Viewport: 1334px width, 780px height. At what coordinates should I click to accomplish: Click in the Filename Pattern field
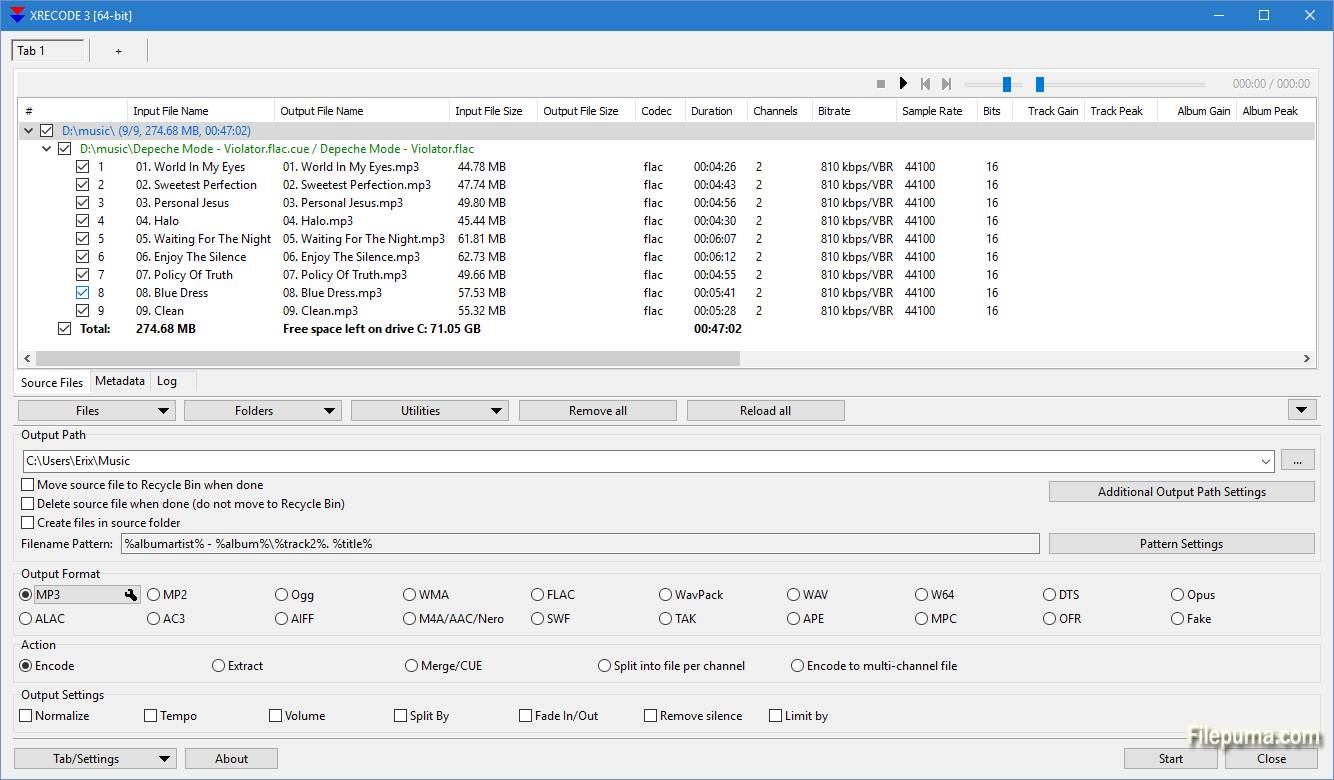pyautogui.click(x=580, y=544)
